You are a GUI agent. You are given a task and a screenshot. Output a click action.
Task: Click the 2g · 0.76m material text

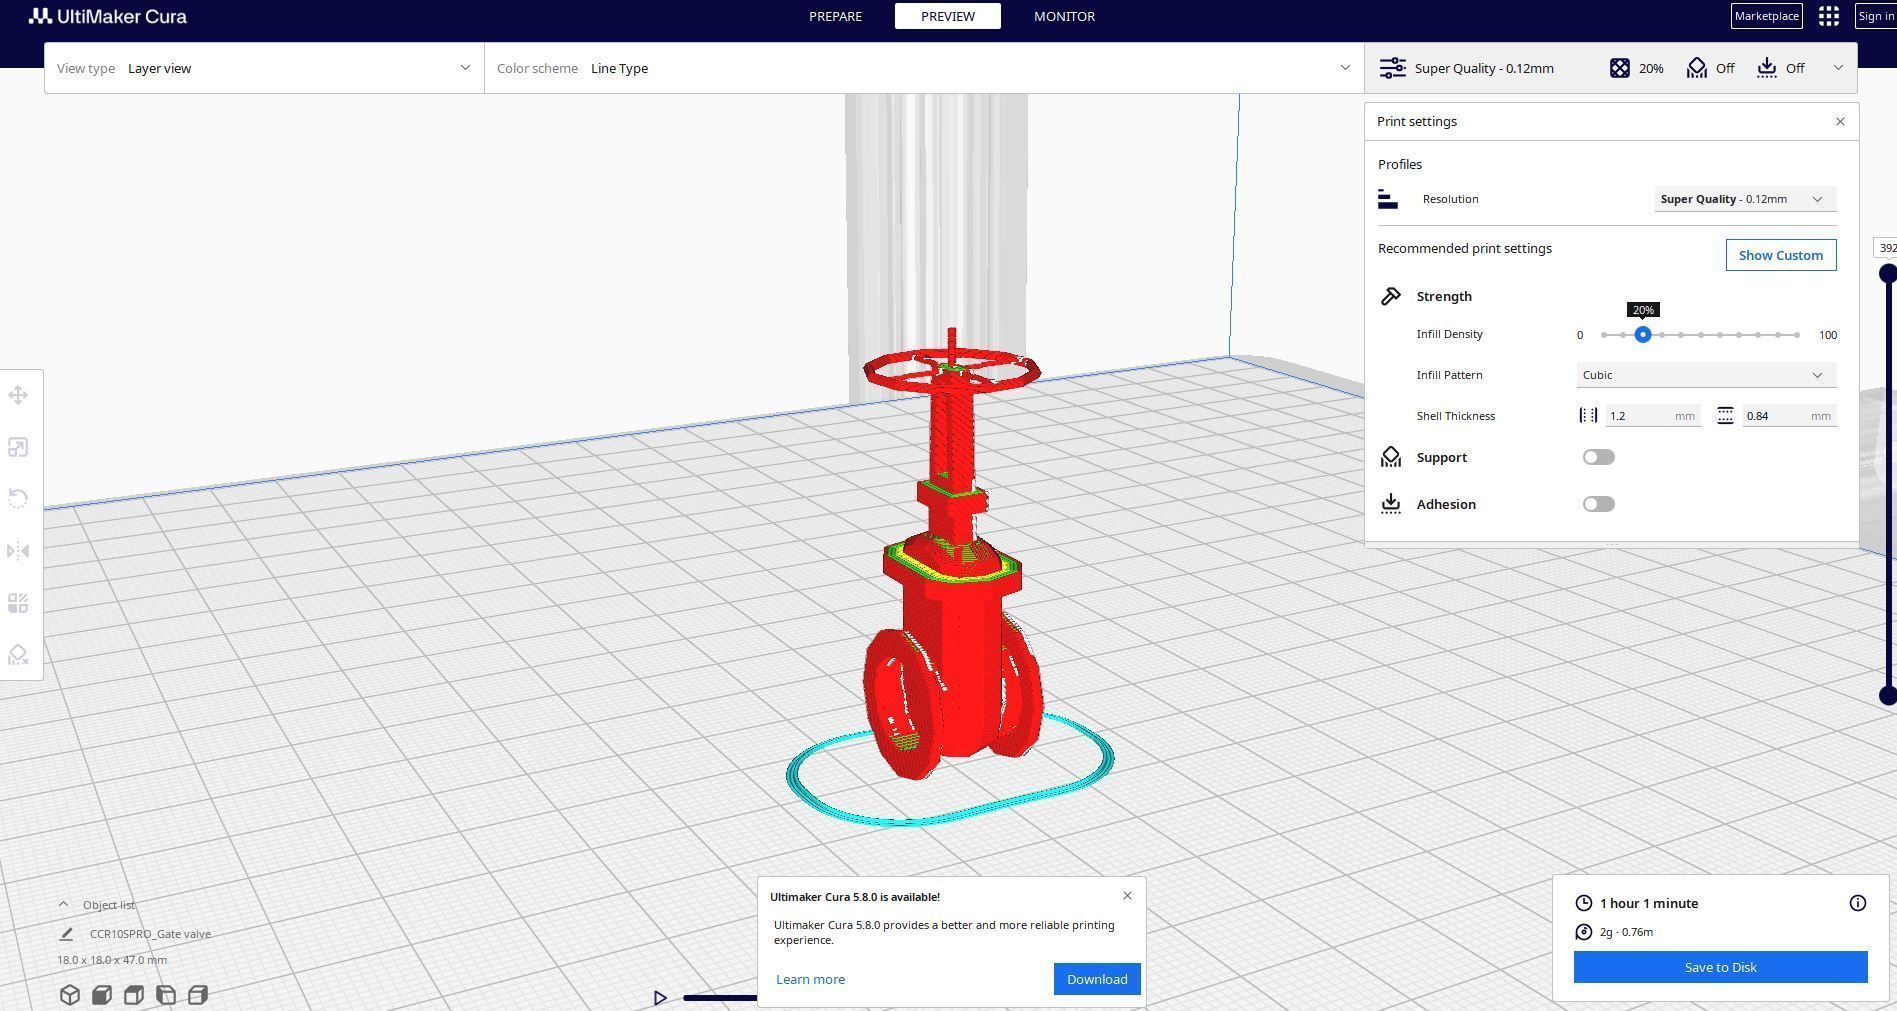pos(1626,932)
